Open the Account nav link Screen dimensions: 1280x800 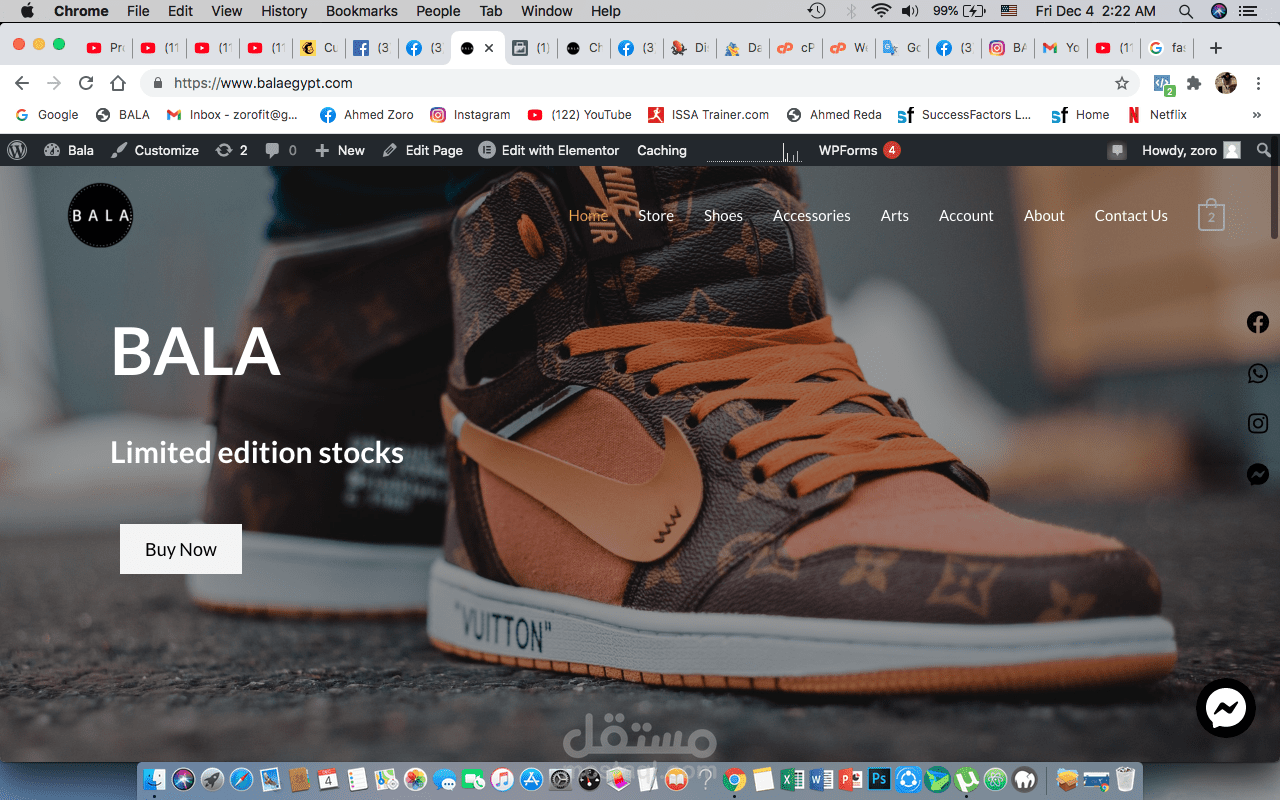[x=966, y=216]
